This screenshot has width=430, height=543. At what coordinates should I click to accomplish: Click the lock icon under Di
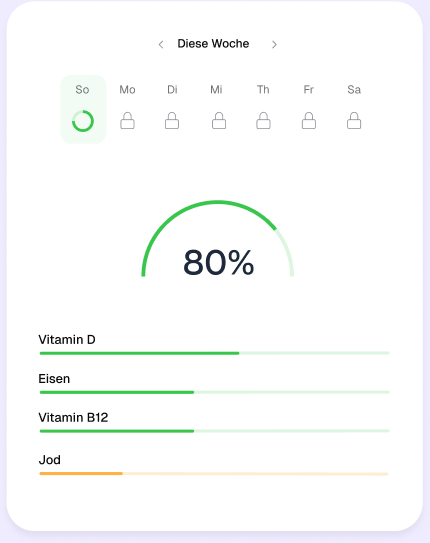pos(172,121)
